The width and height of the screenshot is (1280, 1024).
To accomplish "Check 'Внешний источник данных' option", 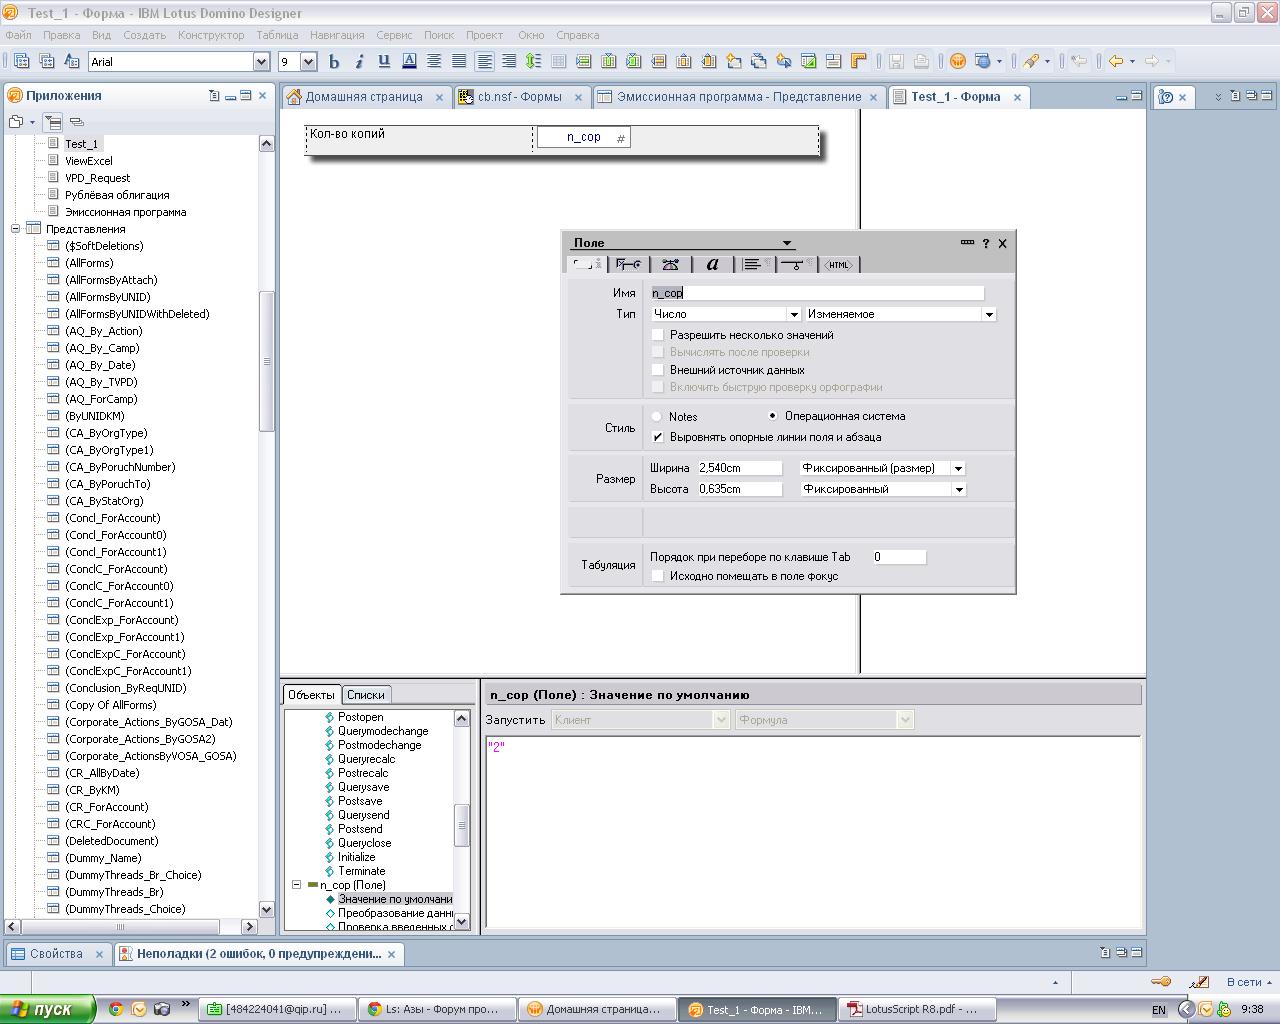I will 658,370.
